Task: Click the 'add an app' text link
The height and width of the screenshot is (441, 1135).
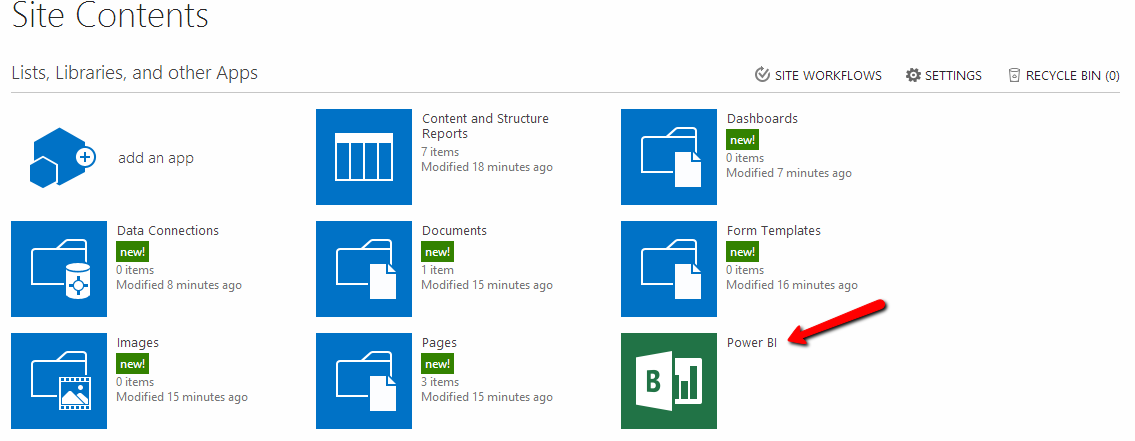Action: (156, 158)
